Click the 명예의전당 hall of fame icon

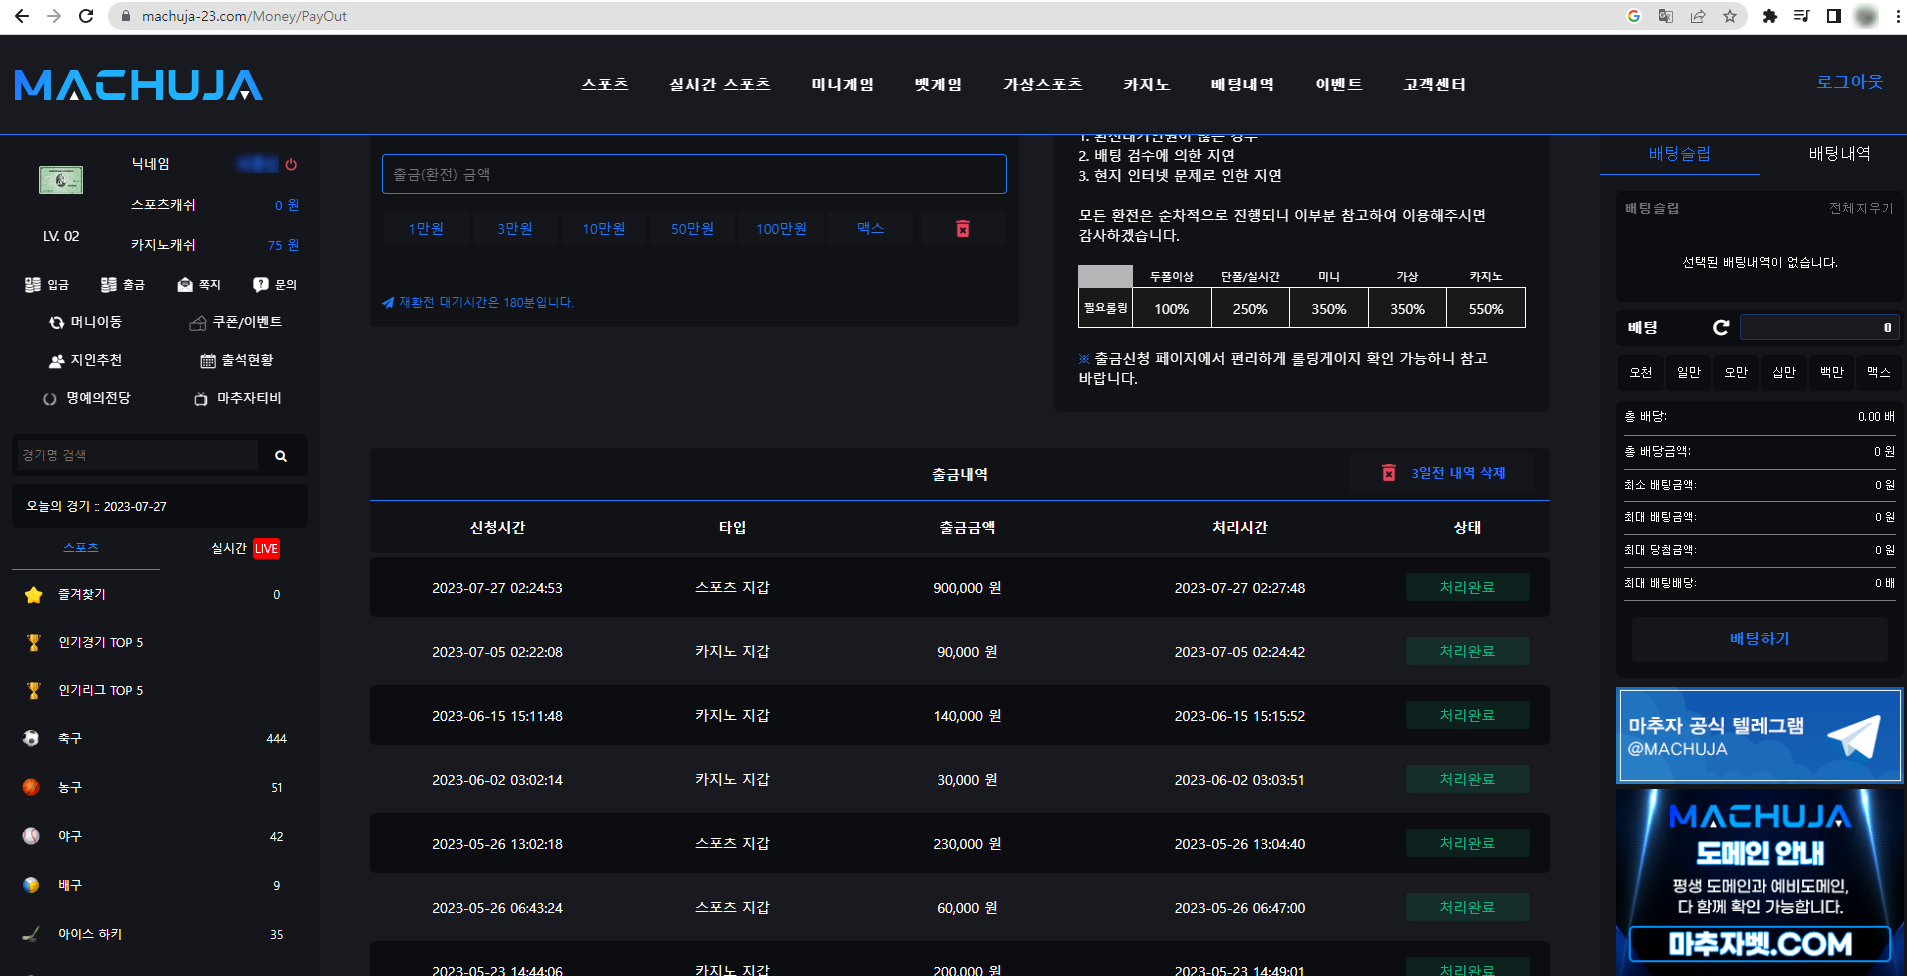click(x=51, y=398)
